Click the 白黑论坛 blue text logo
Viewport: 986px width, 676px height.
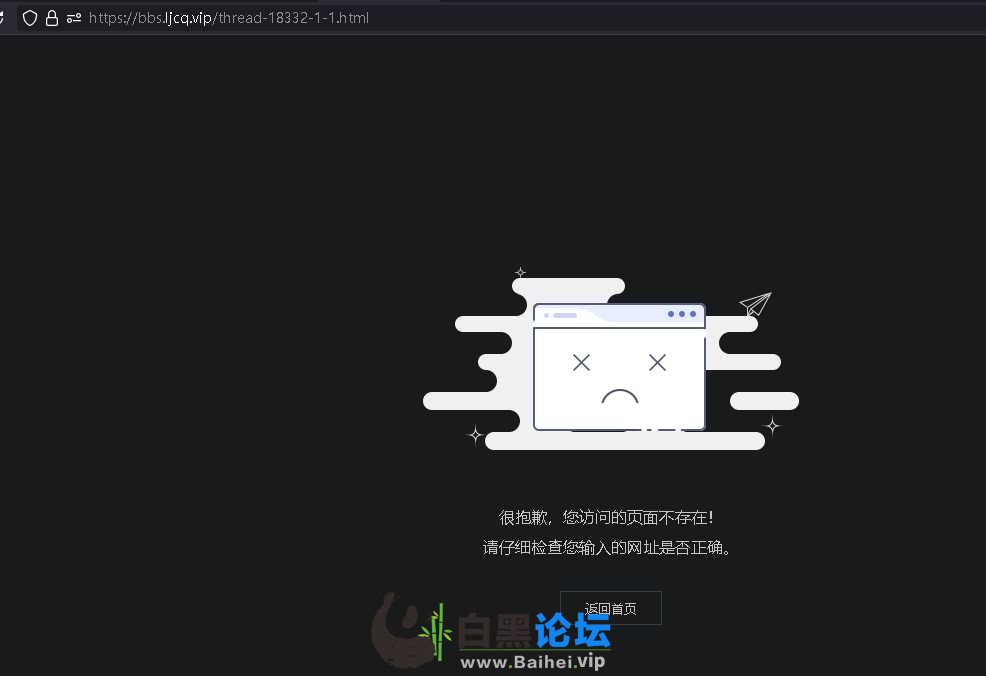click(x=536, y=628)
